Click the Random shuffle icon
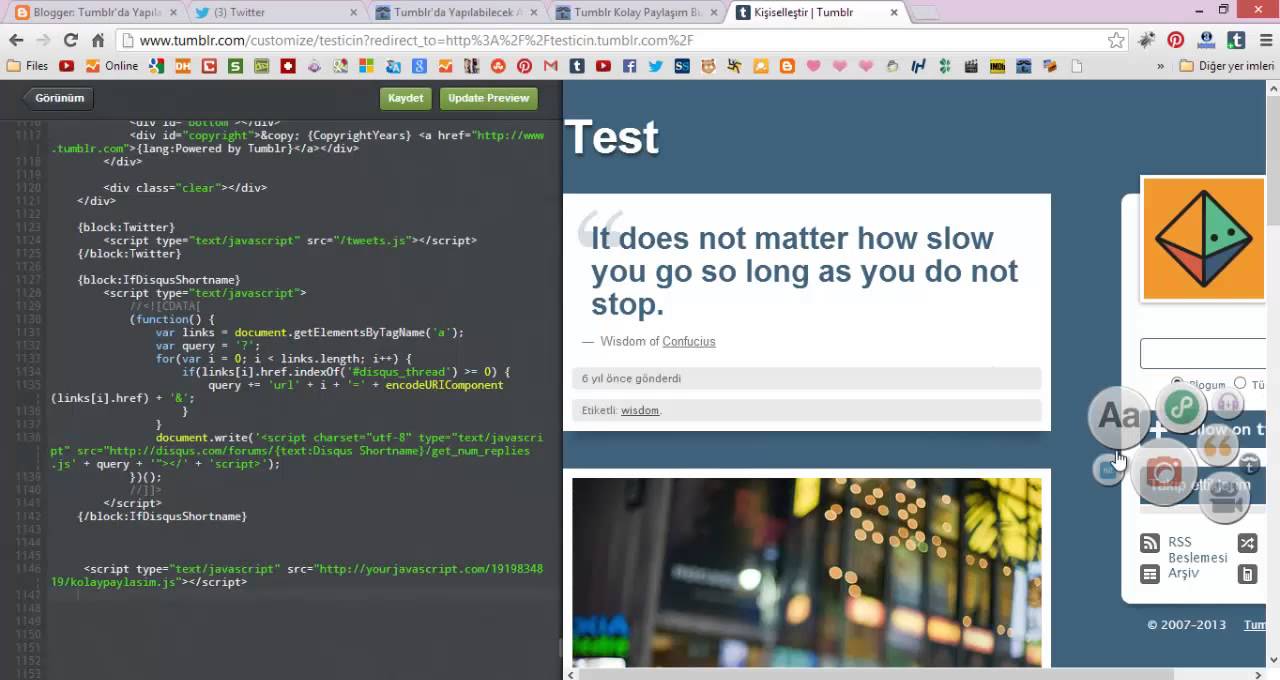 tap(1247, 543)
